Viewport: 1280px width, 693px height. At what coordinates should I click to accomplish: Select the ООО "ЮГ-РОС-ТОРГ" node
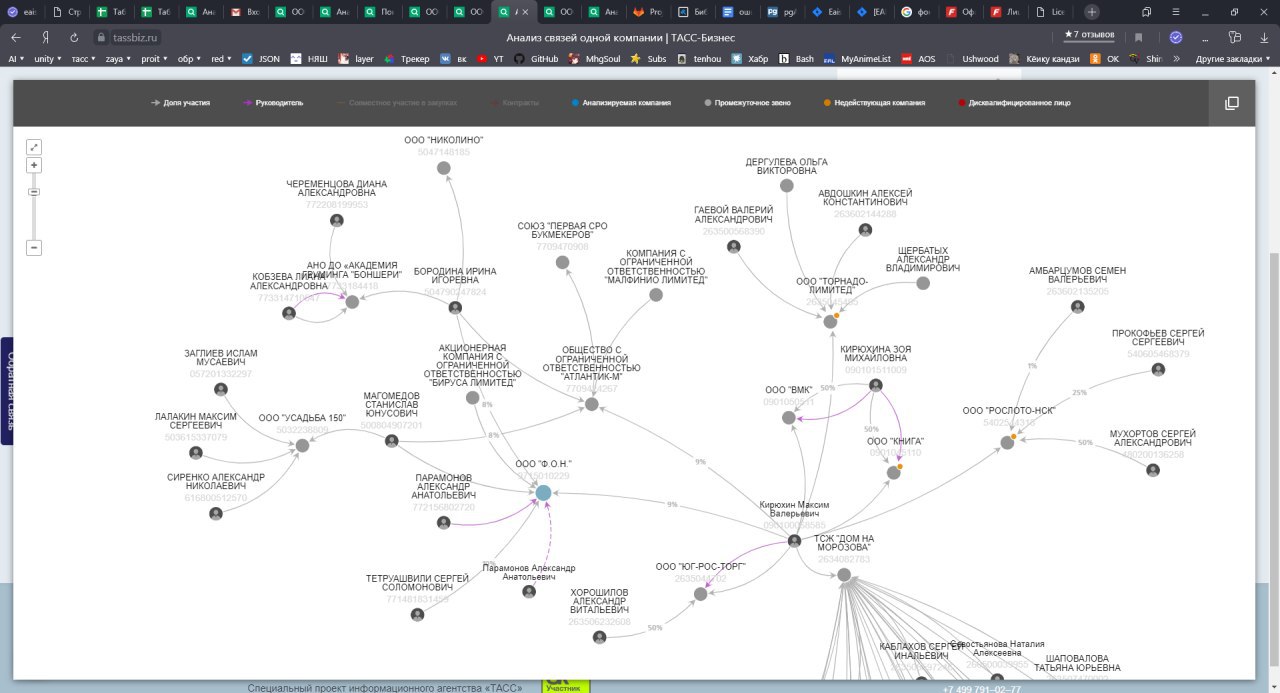701,594
